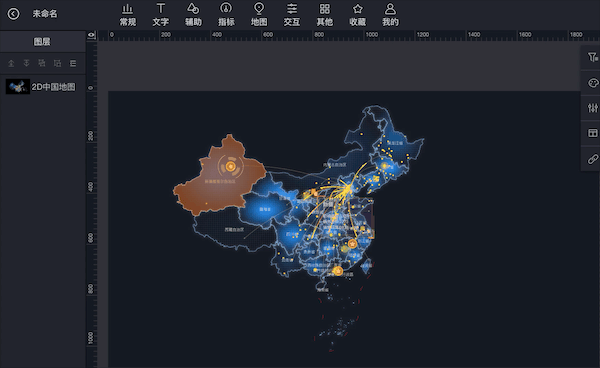The height and width of the screenshot is (368, 600).
Task: Click the back arrow icon
Action: click(x=13, y=14)
